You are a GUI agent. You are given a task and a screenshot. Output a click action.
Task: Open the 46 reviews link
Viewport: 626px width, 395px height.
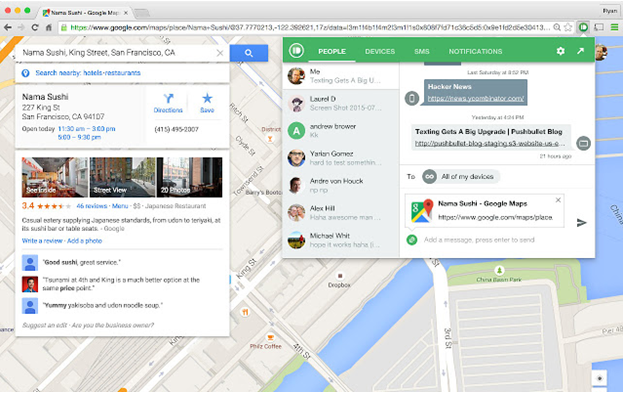pyautogui.click(x=91, y=206)
